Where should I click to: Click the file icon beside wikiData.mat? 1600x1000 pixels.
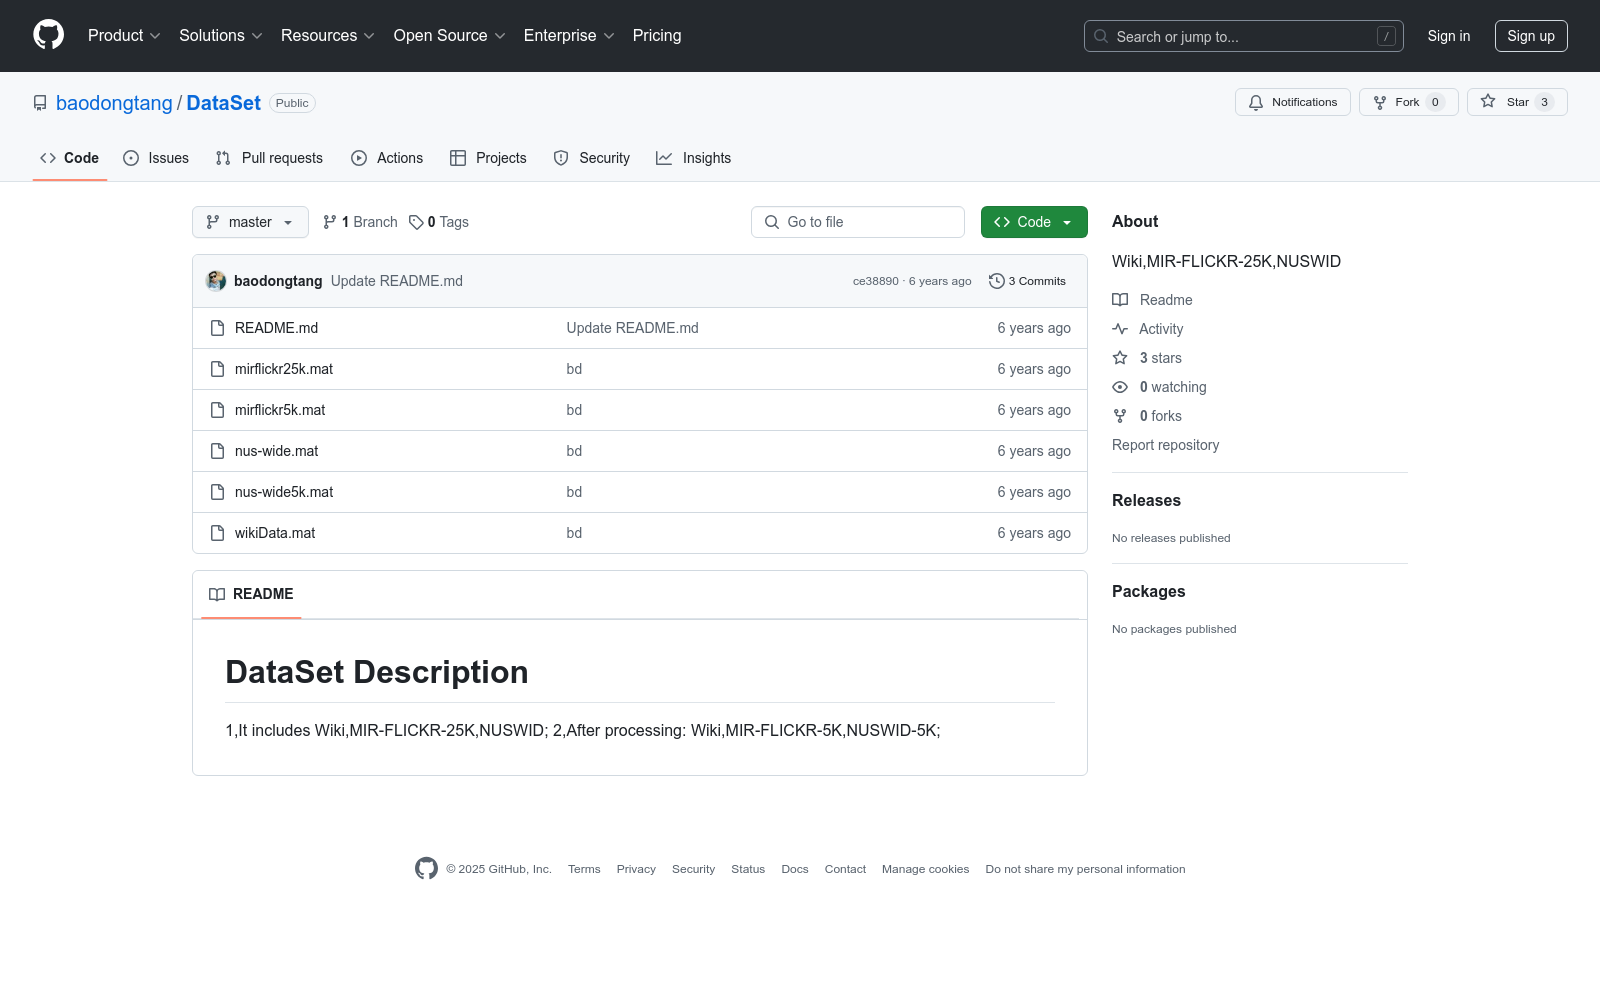click(217, 533)
